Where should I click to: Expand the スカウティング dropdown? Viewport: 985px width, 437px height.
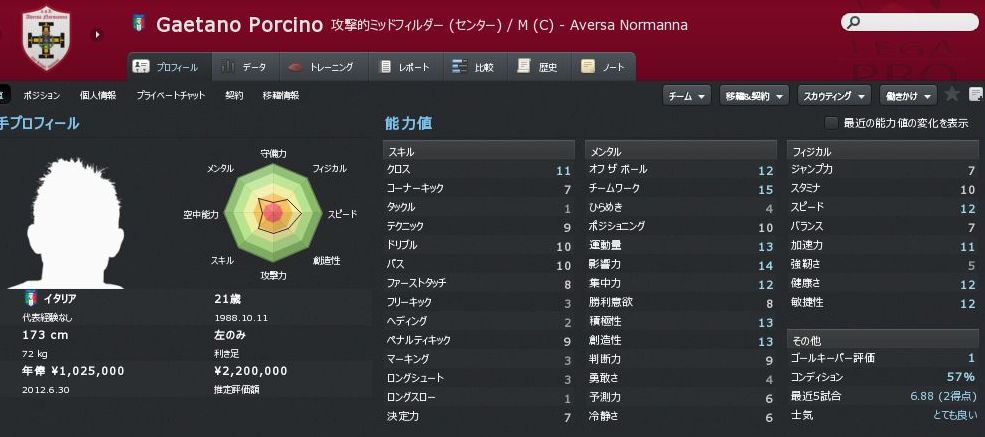tap(830, 95)
